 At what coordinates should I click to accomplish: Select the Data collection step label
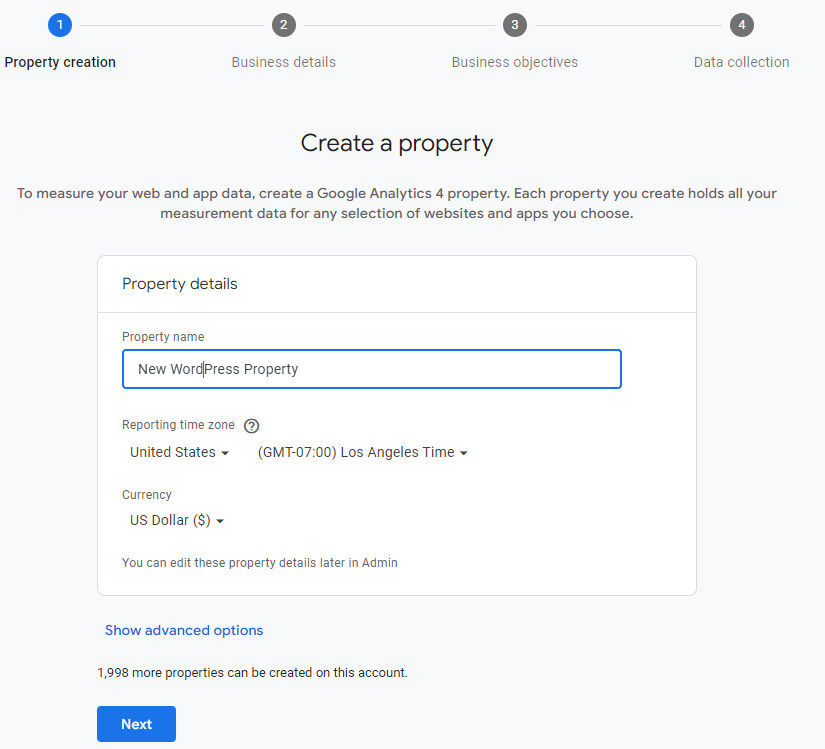pyautogui.click(x=741, y=61)
